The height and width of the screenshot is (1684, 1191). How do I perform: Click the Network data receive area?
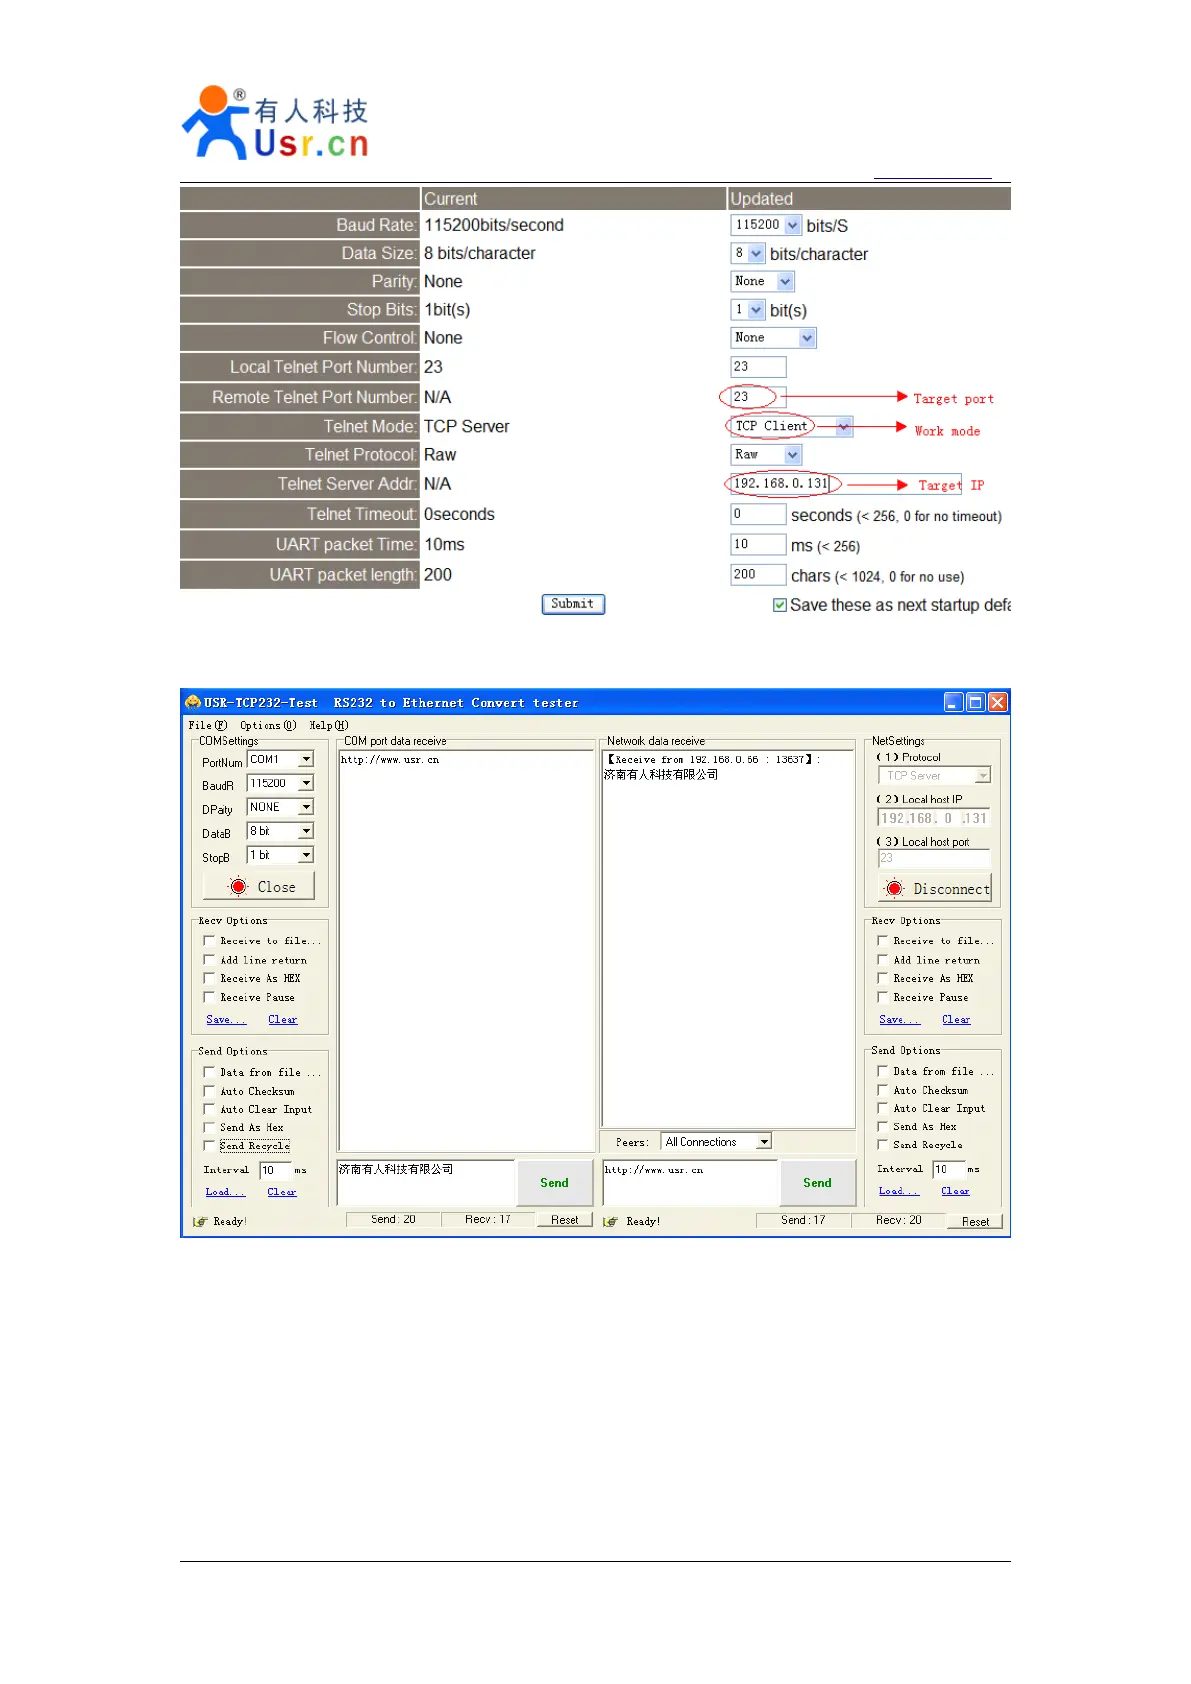tap(727, 938)
